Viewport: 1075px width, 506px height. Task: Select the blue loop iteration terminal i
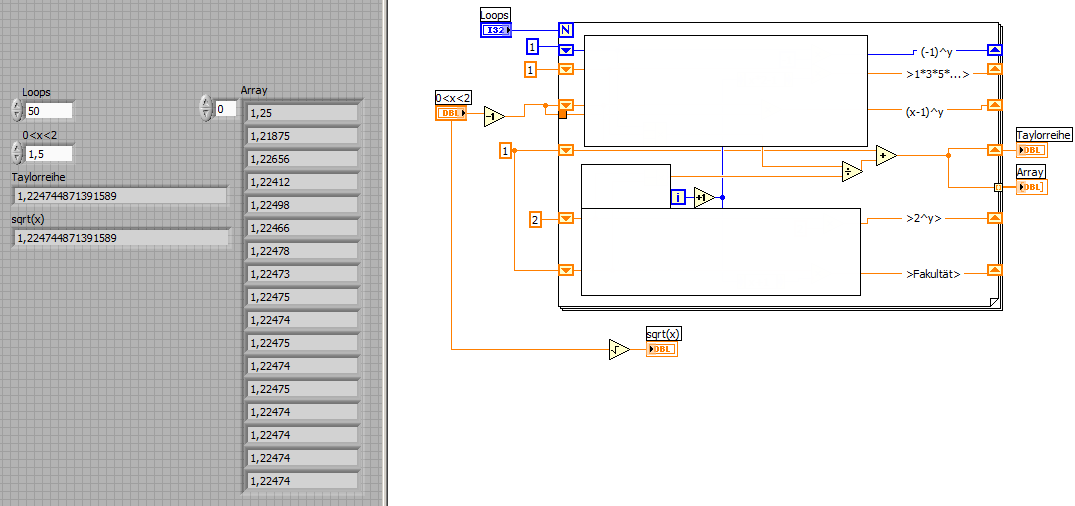point(678,197)
